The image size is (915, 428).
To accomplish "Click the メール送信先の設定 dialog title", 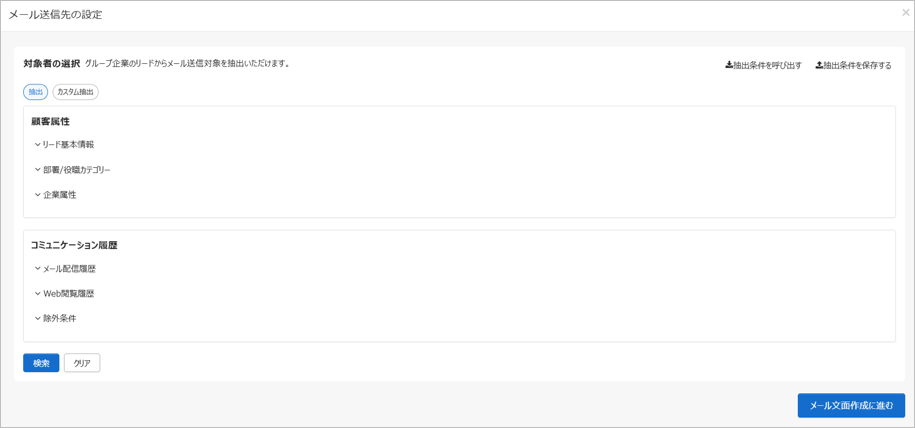I will (55, 15).
